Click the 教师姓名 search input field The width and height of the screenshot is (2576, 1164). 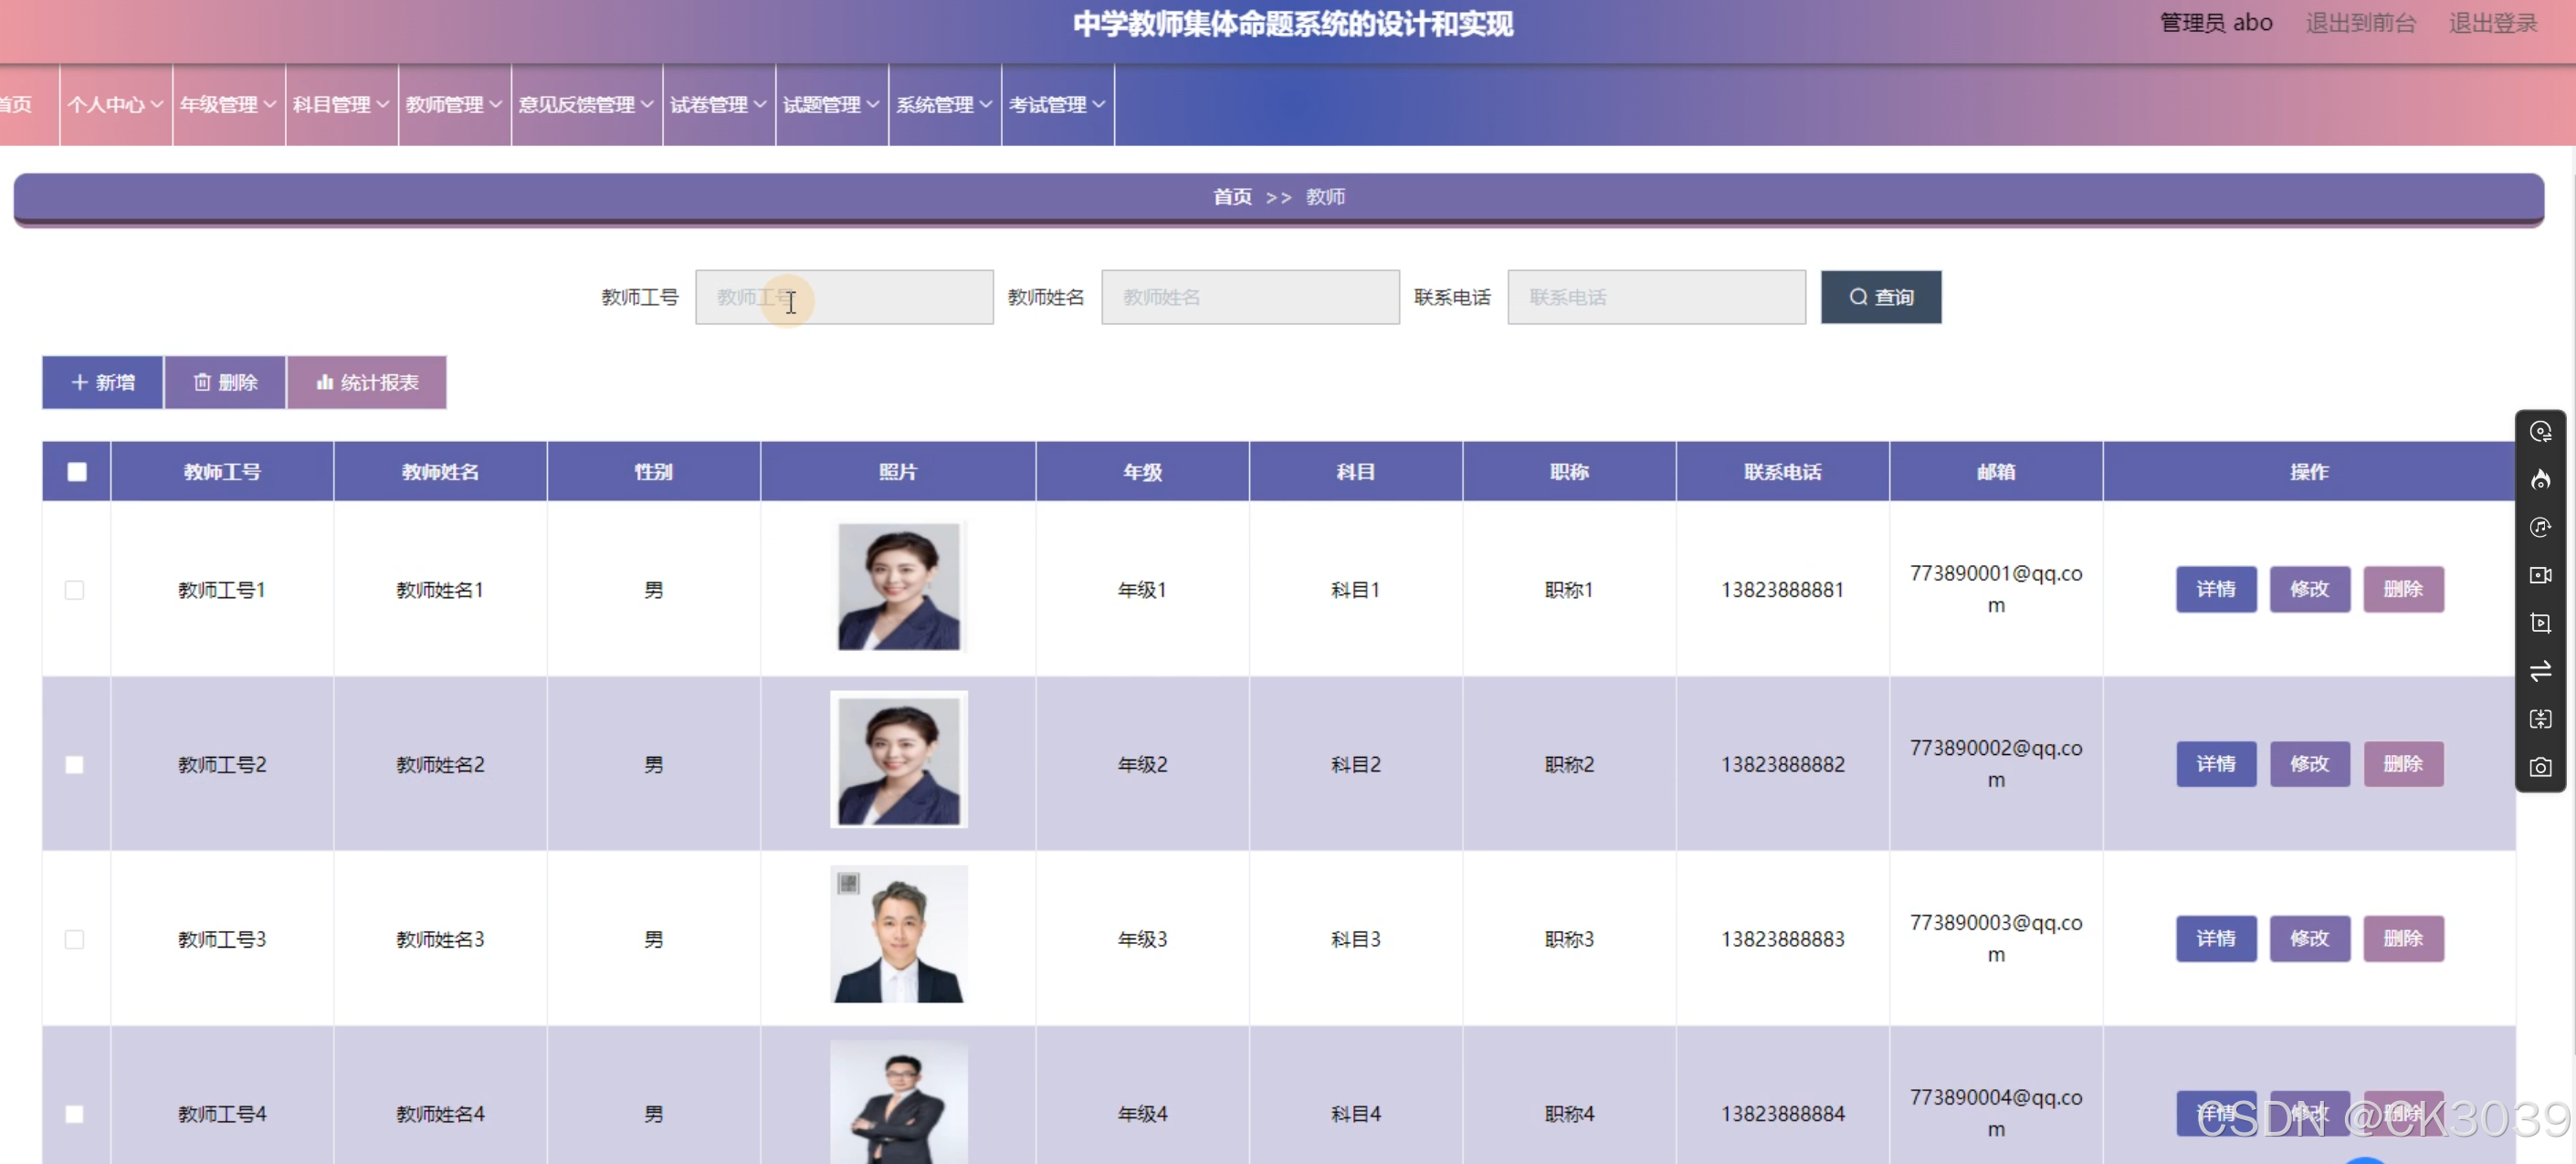(x=1250, y=297)
